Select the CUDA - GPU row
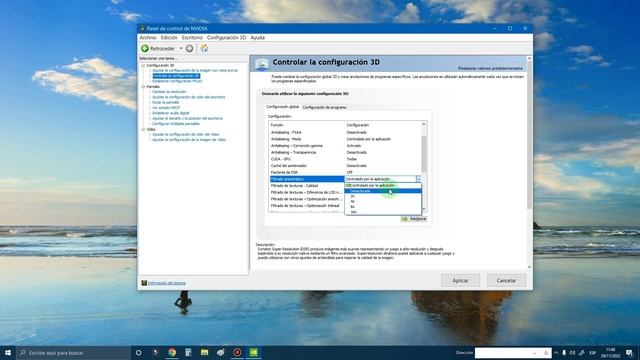This screenshot has width=640, height=360. [x=345, y=159]
